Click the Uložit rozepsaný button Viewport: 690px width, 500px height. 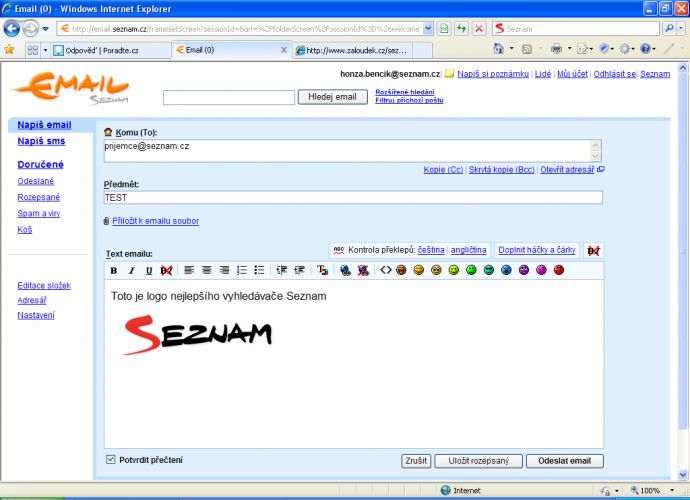point(478,461)
